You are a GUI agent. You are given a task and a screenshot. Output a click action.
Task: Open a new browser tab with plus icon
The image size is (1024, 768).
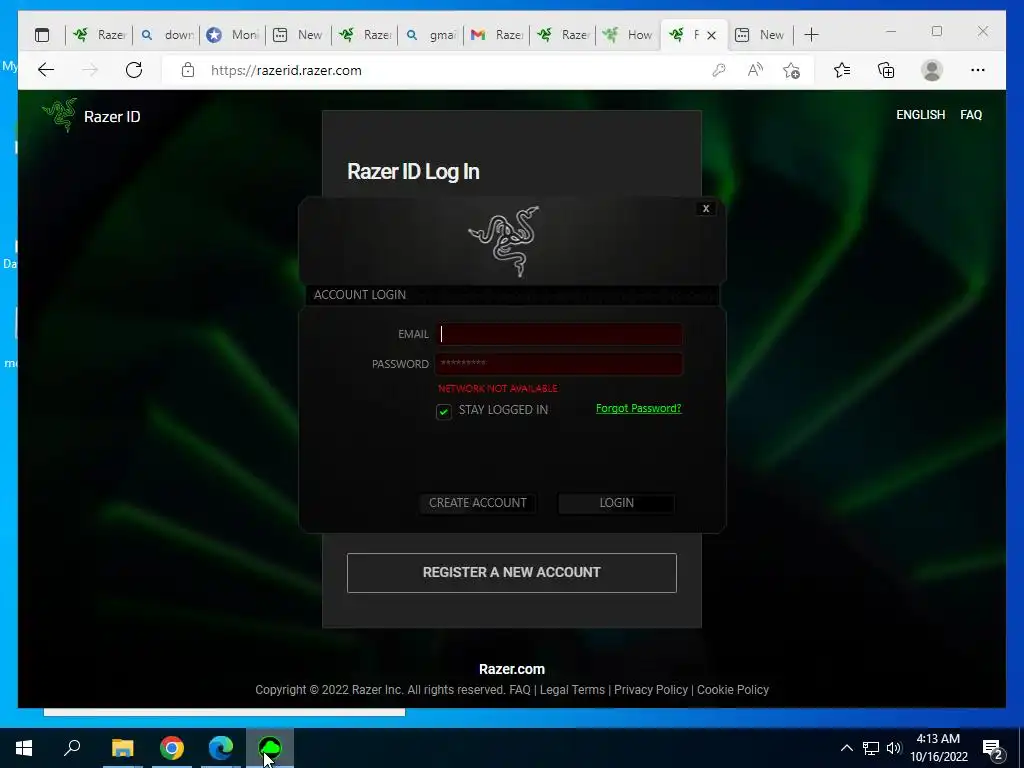811,35
